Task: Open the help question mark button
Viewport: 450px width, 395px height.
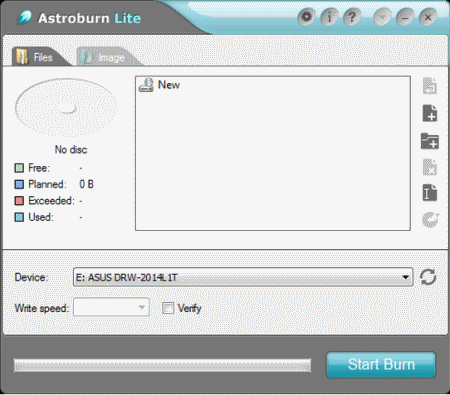Action: click(x=351, y=17)
